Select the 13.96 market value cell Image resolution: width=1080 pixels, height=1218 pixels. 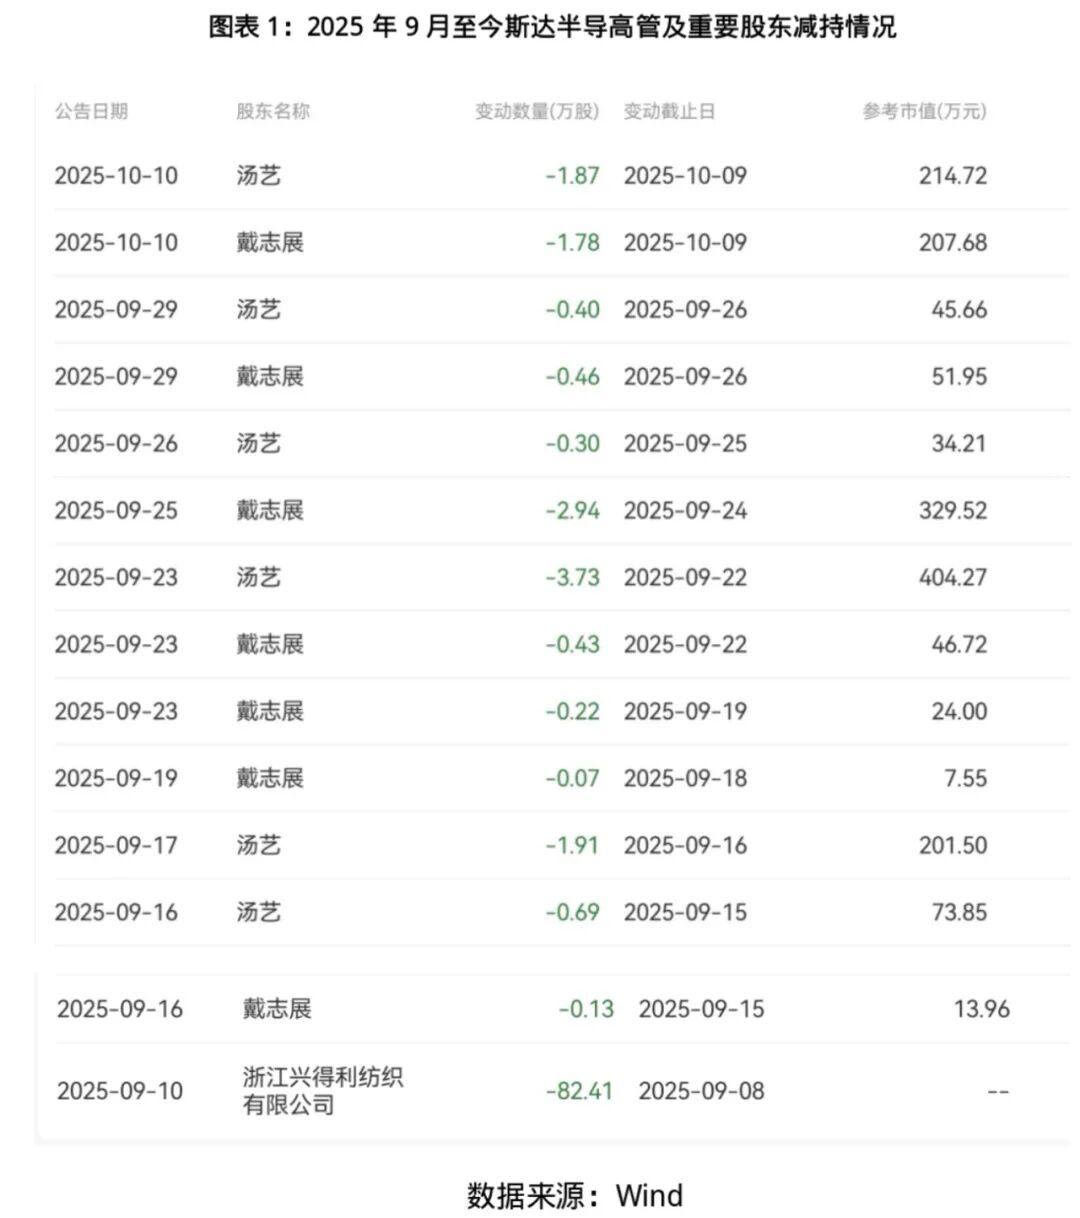981,1009
